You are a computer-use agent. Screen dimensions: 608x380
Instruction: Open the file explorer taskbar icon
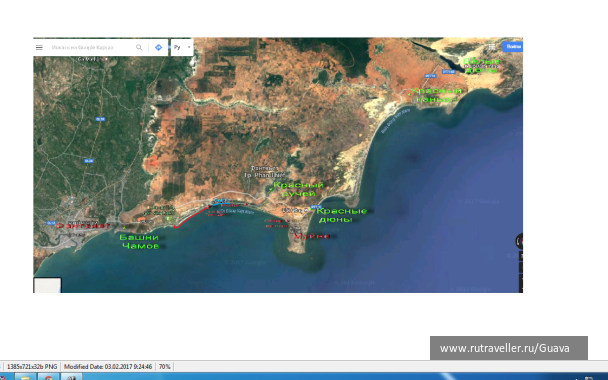click(x=25, y=377)
